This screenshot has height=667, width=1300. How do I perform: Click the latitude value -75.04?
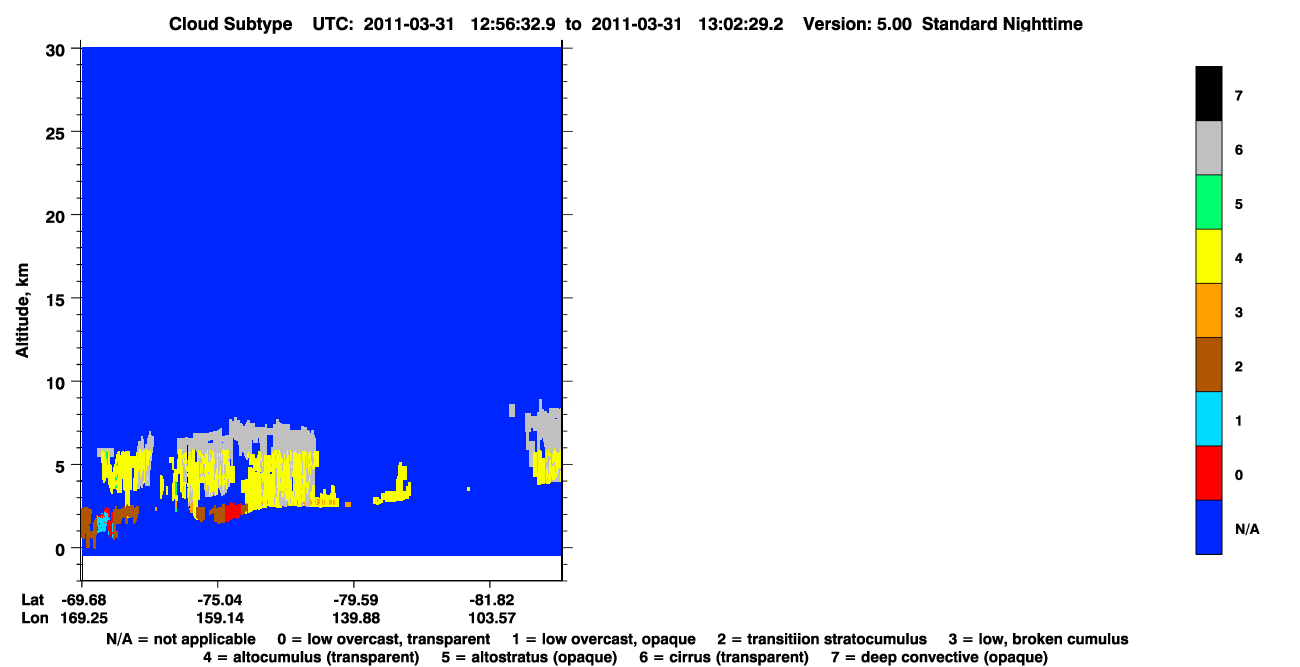[219, 600]
